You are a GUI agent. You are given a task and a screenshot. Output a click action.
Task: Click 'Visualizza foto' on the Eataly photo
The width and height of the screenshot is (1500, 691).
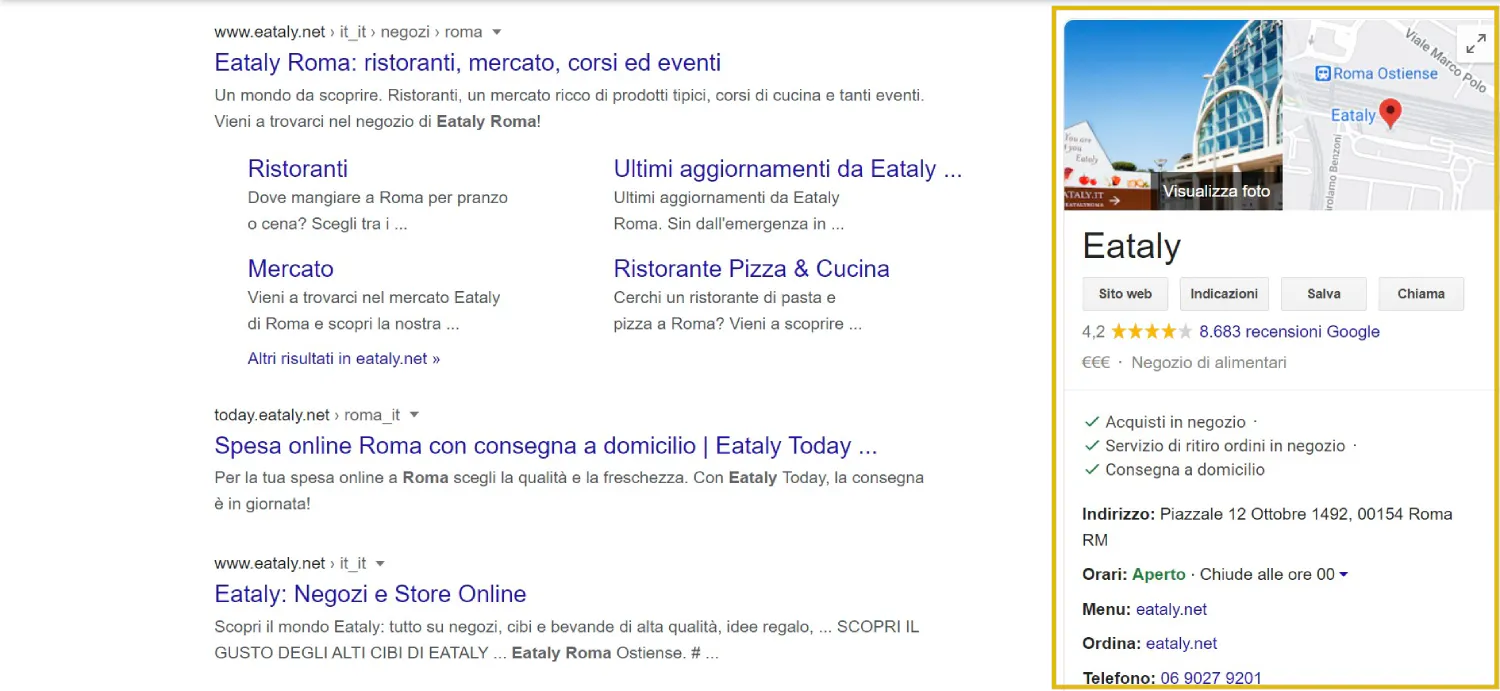[x=1216, y=191]
